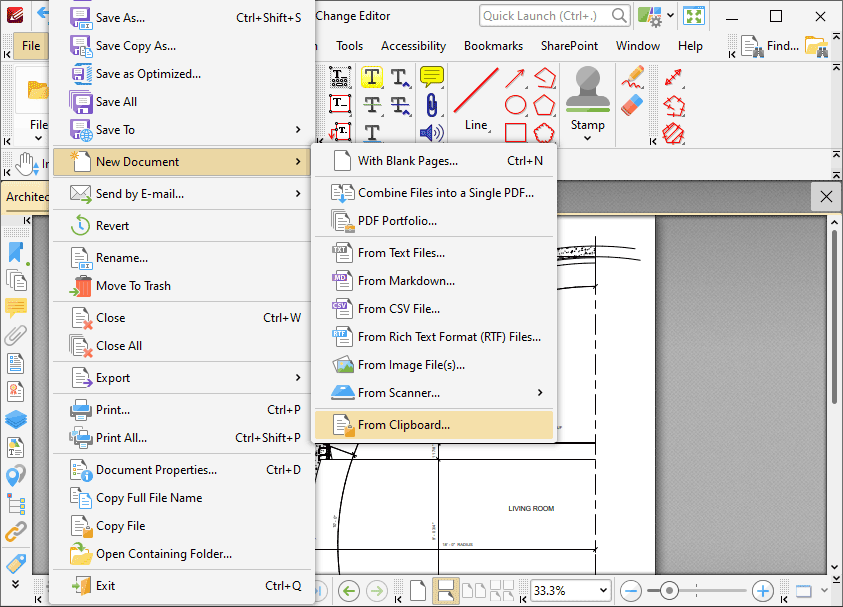843x607 pixels.
Task: Select the Oval shape tool
Action: click(515, 105)
